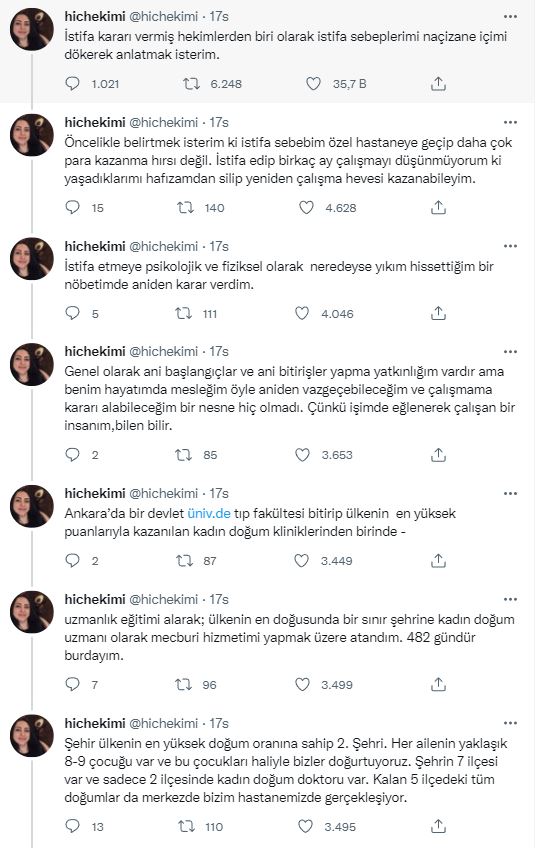Share the first tweet about istifa kararı
Screen dimensions: 537x848
438,84
